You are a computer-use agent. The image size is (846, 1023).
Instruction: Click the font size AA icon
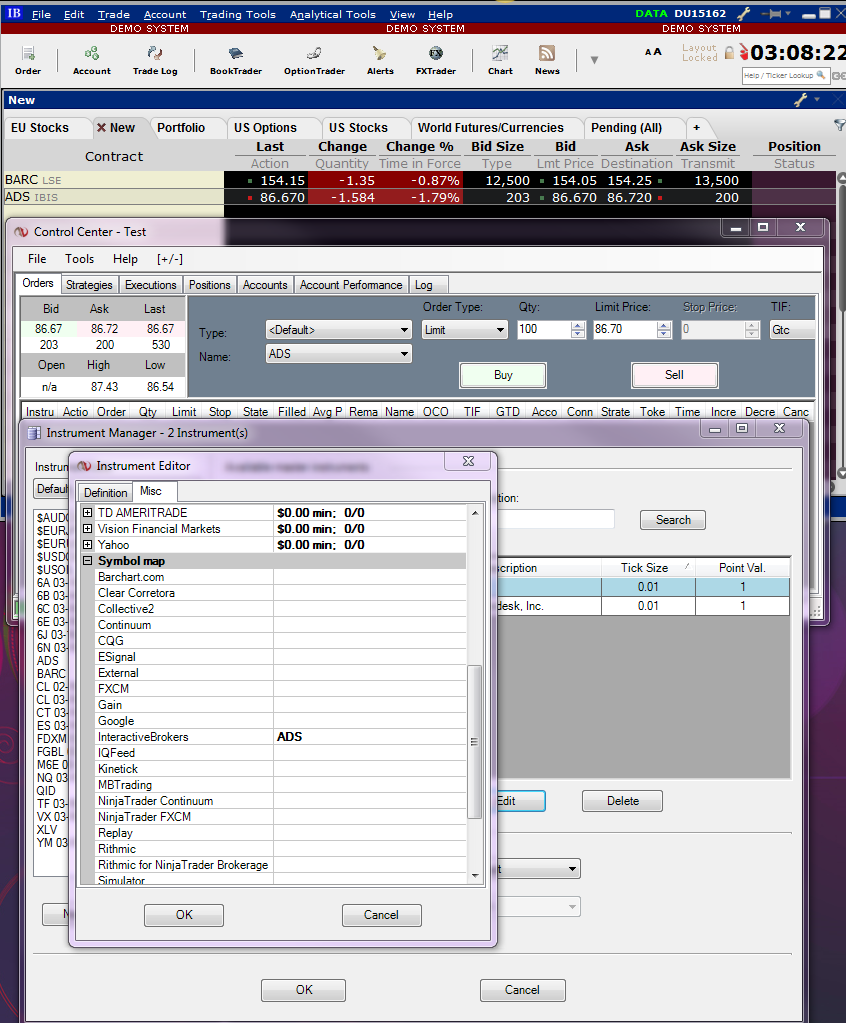pyautogui.click(x=653, y=52)
